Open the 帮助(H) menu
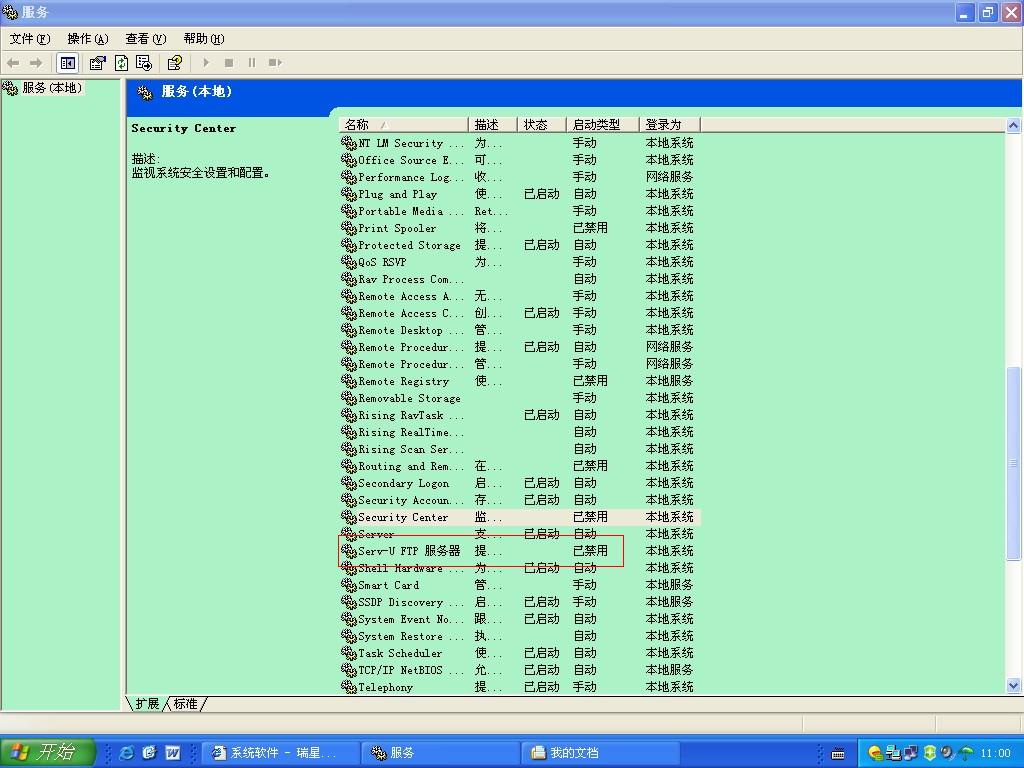Viewport: 1024px width, 768px height. point(204,39)
